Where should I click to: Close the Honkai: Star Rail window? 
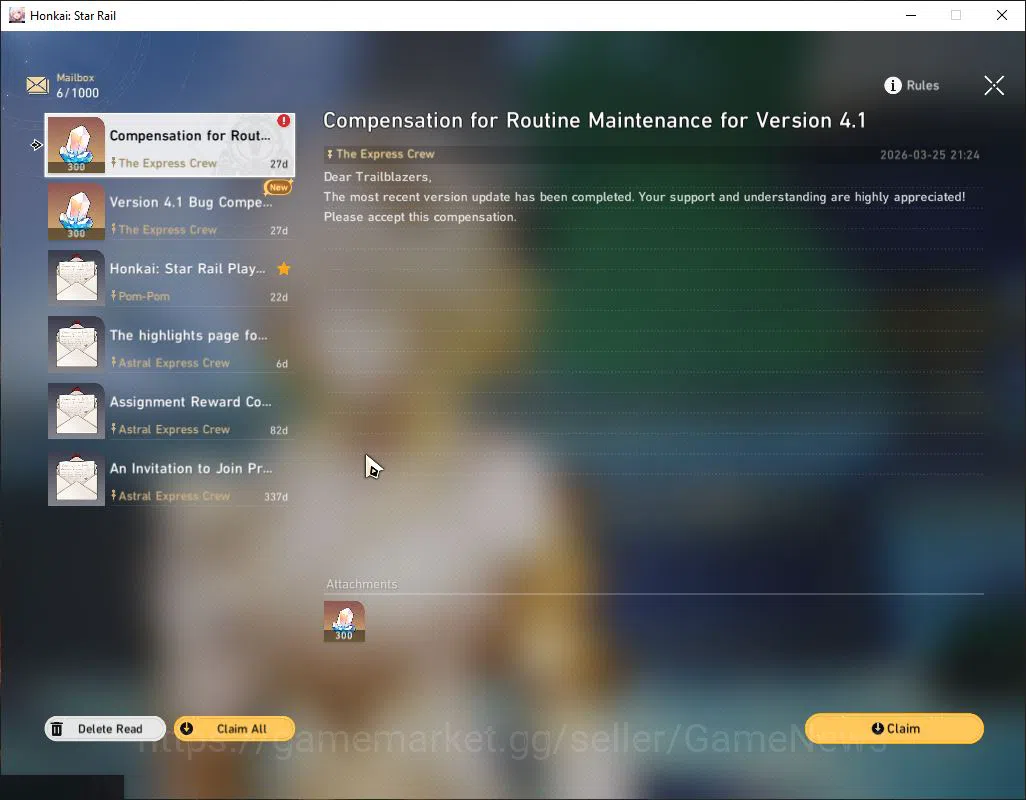pos(1002,15)
